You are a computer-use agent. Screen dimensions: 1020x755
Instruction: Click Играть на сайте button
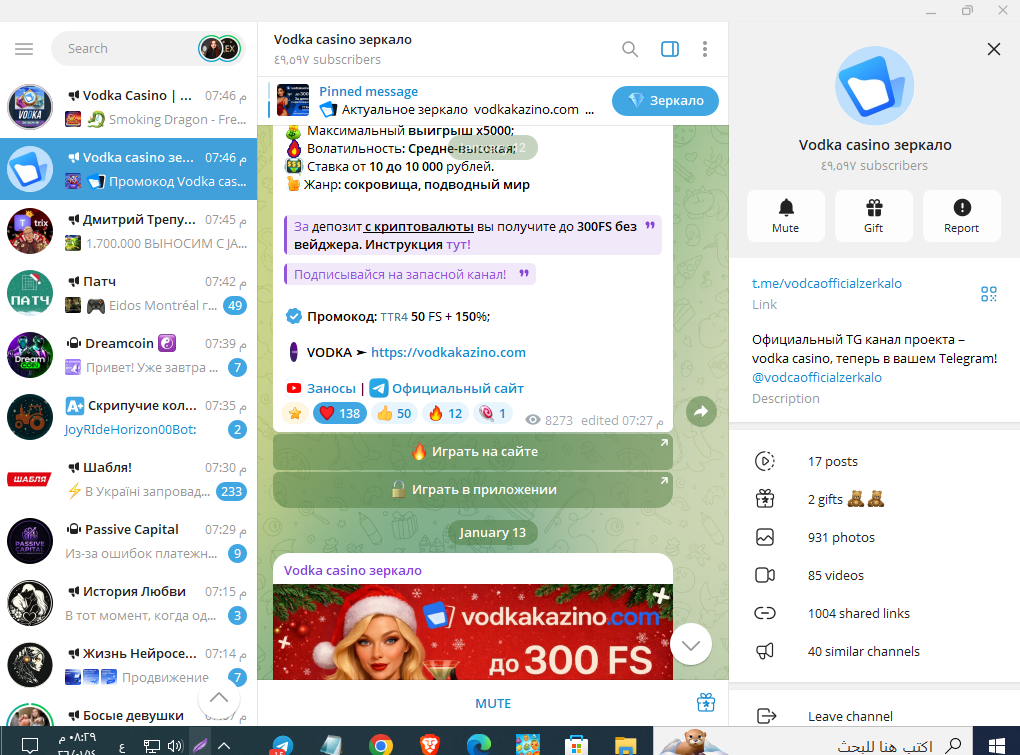(x=473, y=451)
